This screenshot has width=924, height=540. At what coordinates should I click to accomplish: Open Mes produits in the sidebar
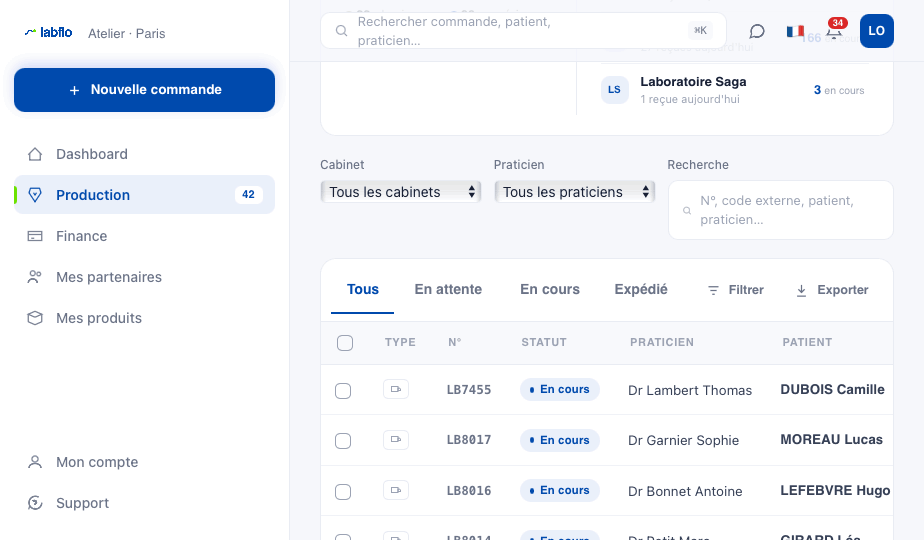[144, 318]
